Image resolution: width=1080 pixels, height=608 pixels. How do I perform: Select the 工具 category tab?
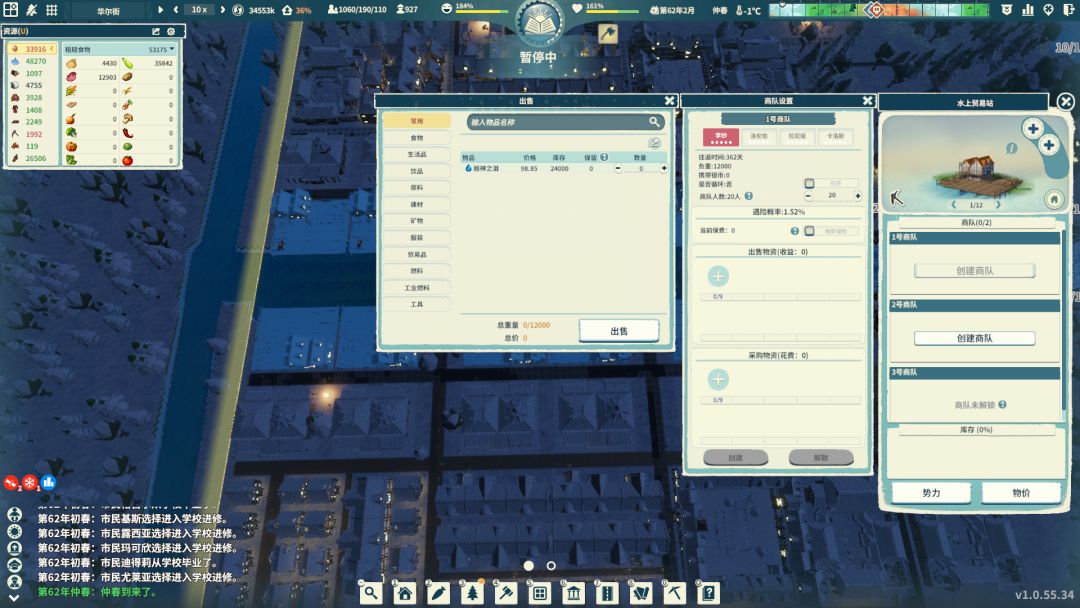[x=417, y=304]
